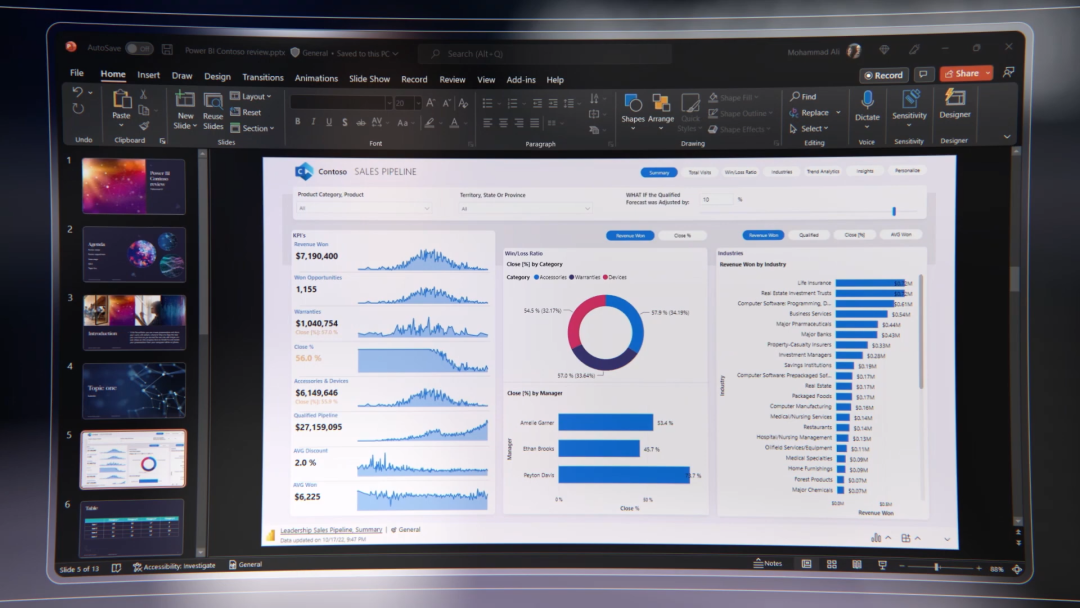Switch to Slide Sorter view in status bar
The height and width of the screenshot is (608, 1080).
832,565
